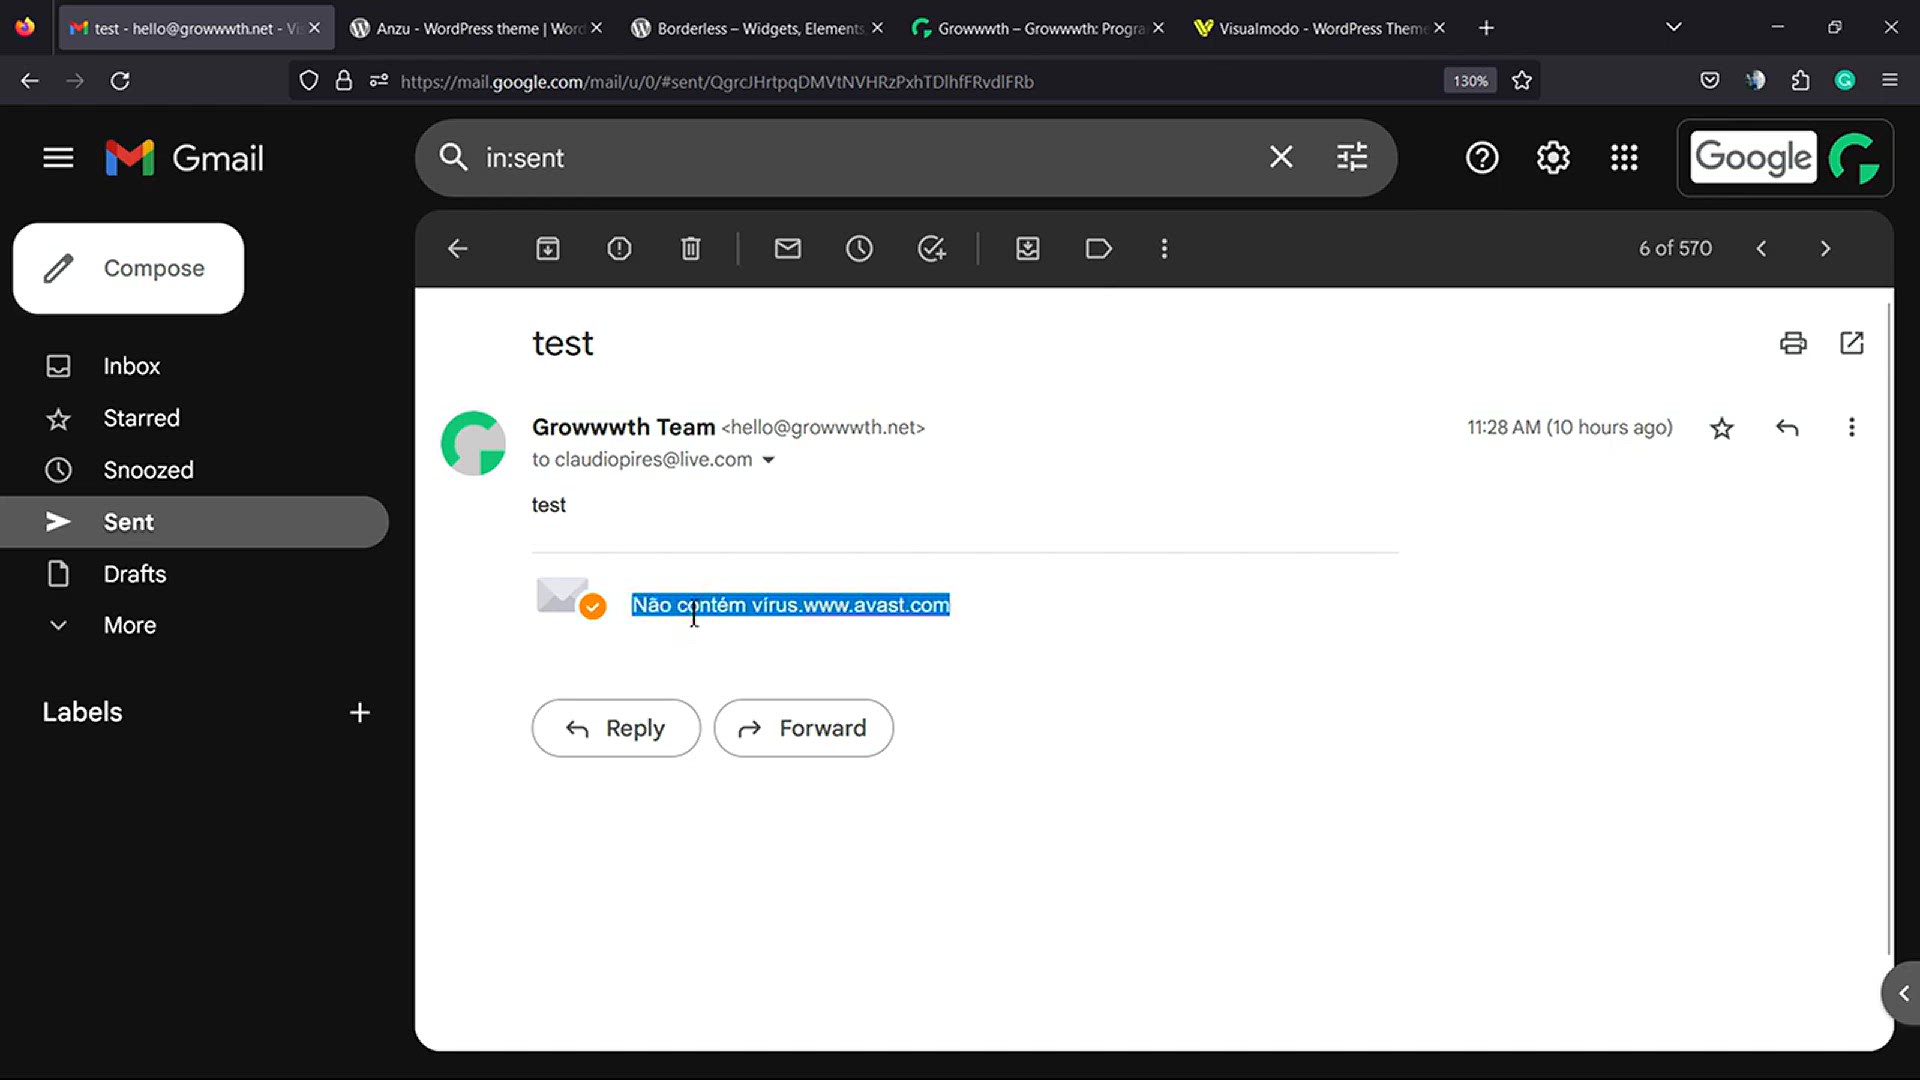
Task: Open the Support help icon
Action: pyautogui.click(x=1482, y=157)
